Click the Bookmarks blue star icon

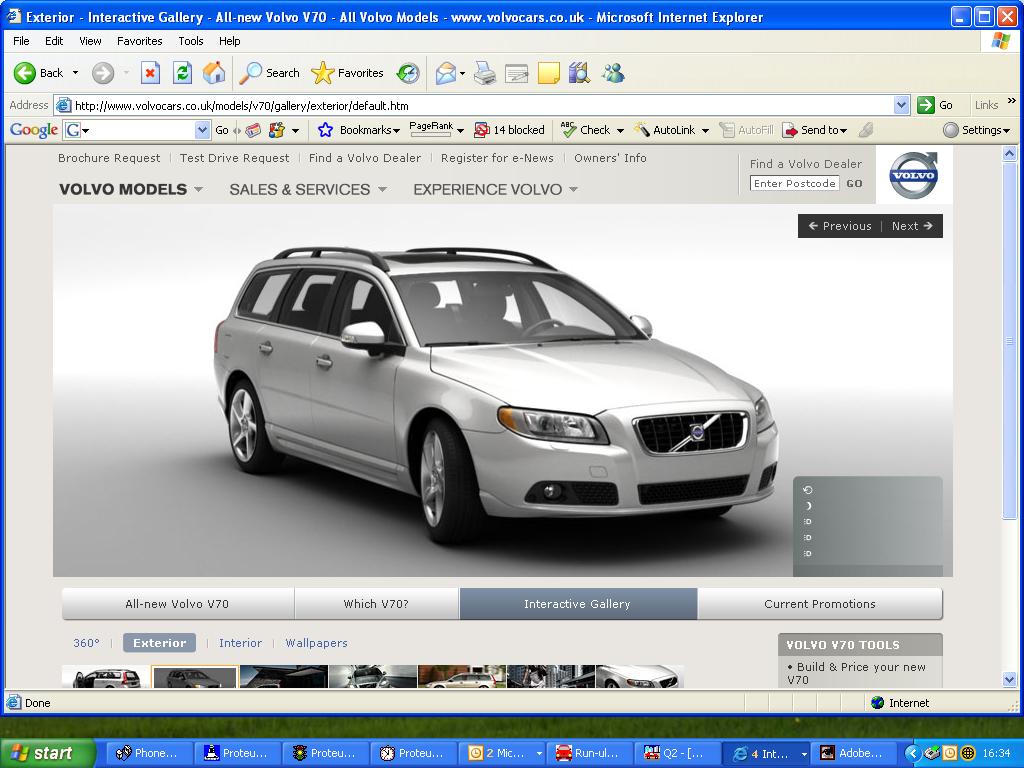coord(325,130)
